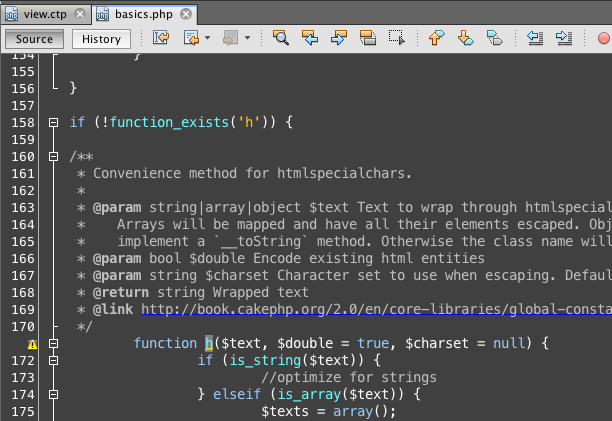612x421 pixels.
Task: Click the function_exists call on line 158
Action: tap(169, 123)
